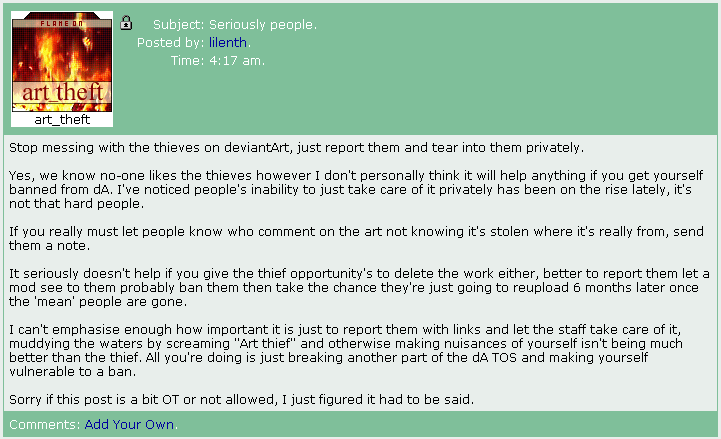The width and height of the screenshot is (721, 439).
Task: Click paragraph starting I can't emphasise enough
Action: tap(346, 350)
